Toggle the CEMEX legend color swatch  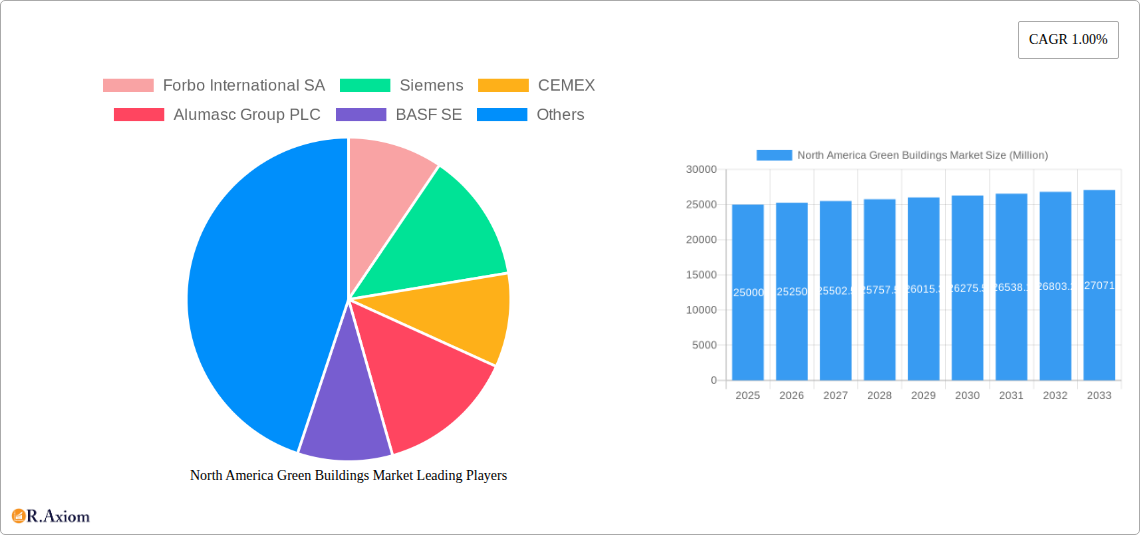(x=503, y=86)
